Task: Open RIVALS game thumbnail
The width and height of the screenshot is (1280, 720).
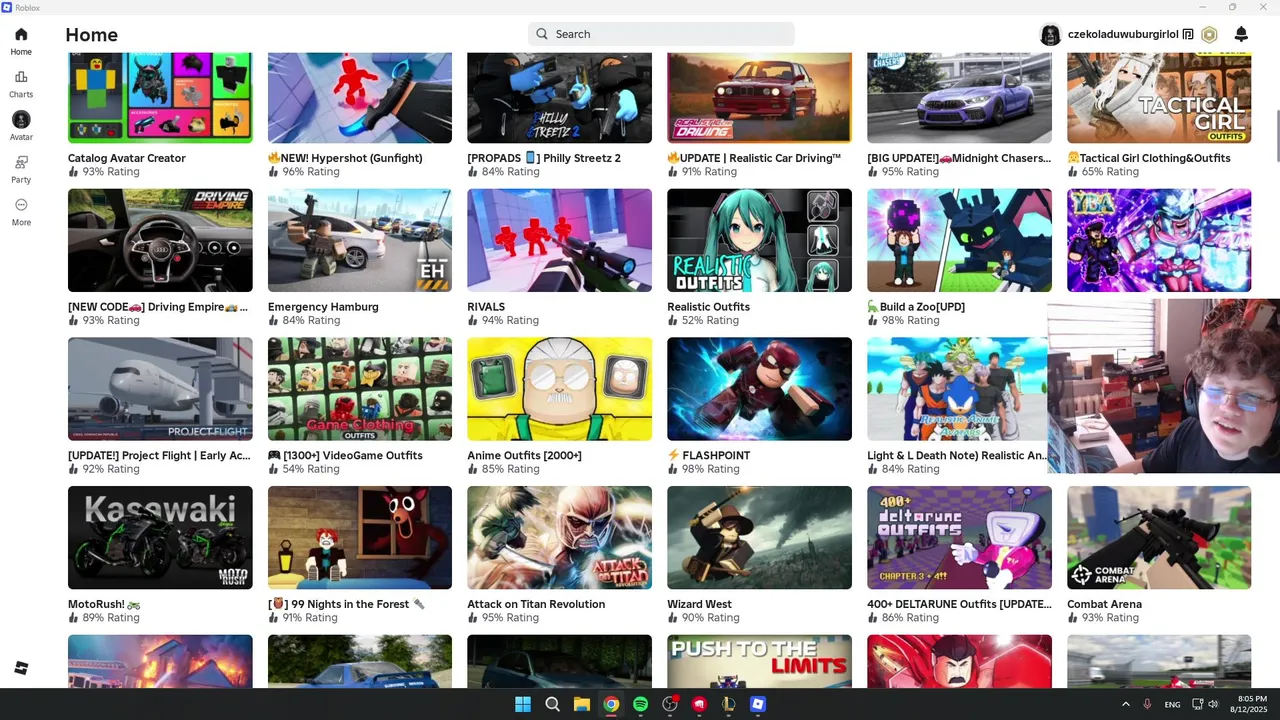Action: click(560, 240)
